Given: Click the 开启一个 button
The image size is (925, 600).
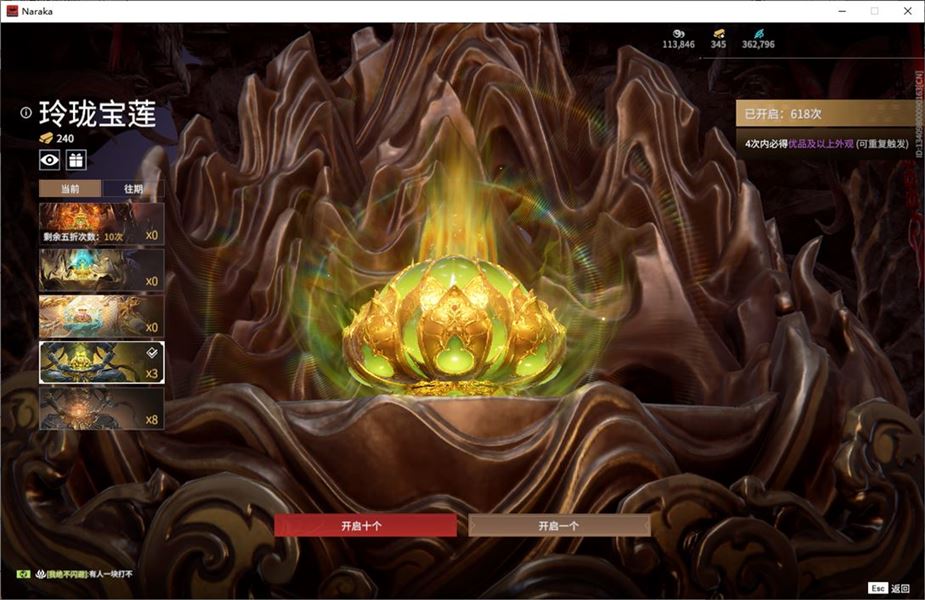Looking at the screenshot, I should coord(559,525).
